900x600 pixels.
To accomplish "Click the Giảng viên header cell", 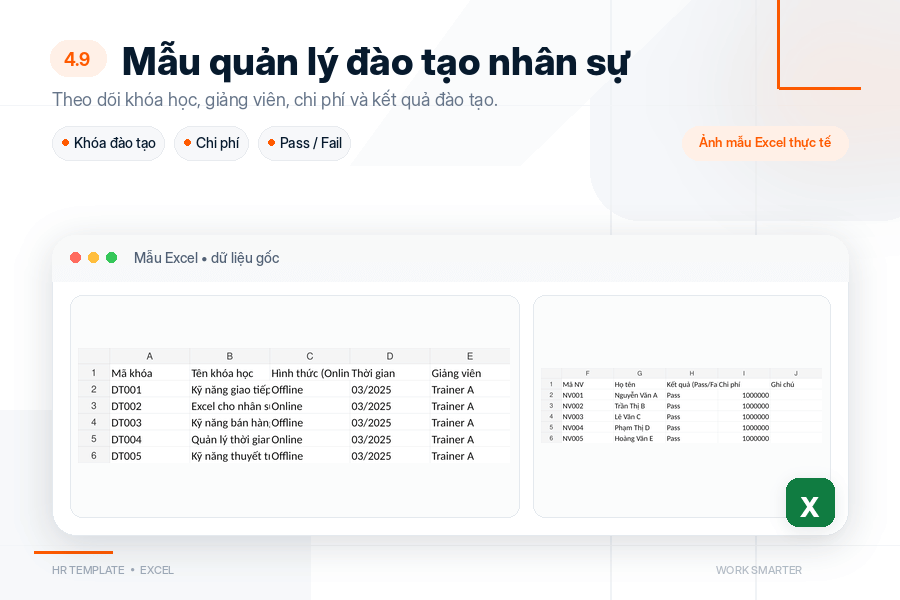I will [470, 373].
